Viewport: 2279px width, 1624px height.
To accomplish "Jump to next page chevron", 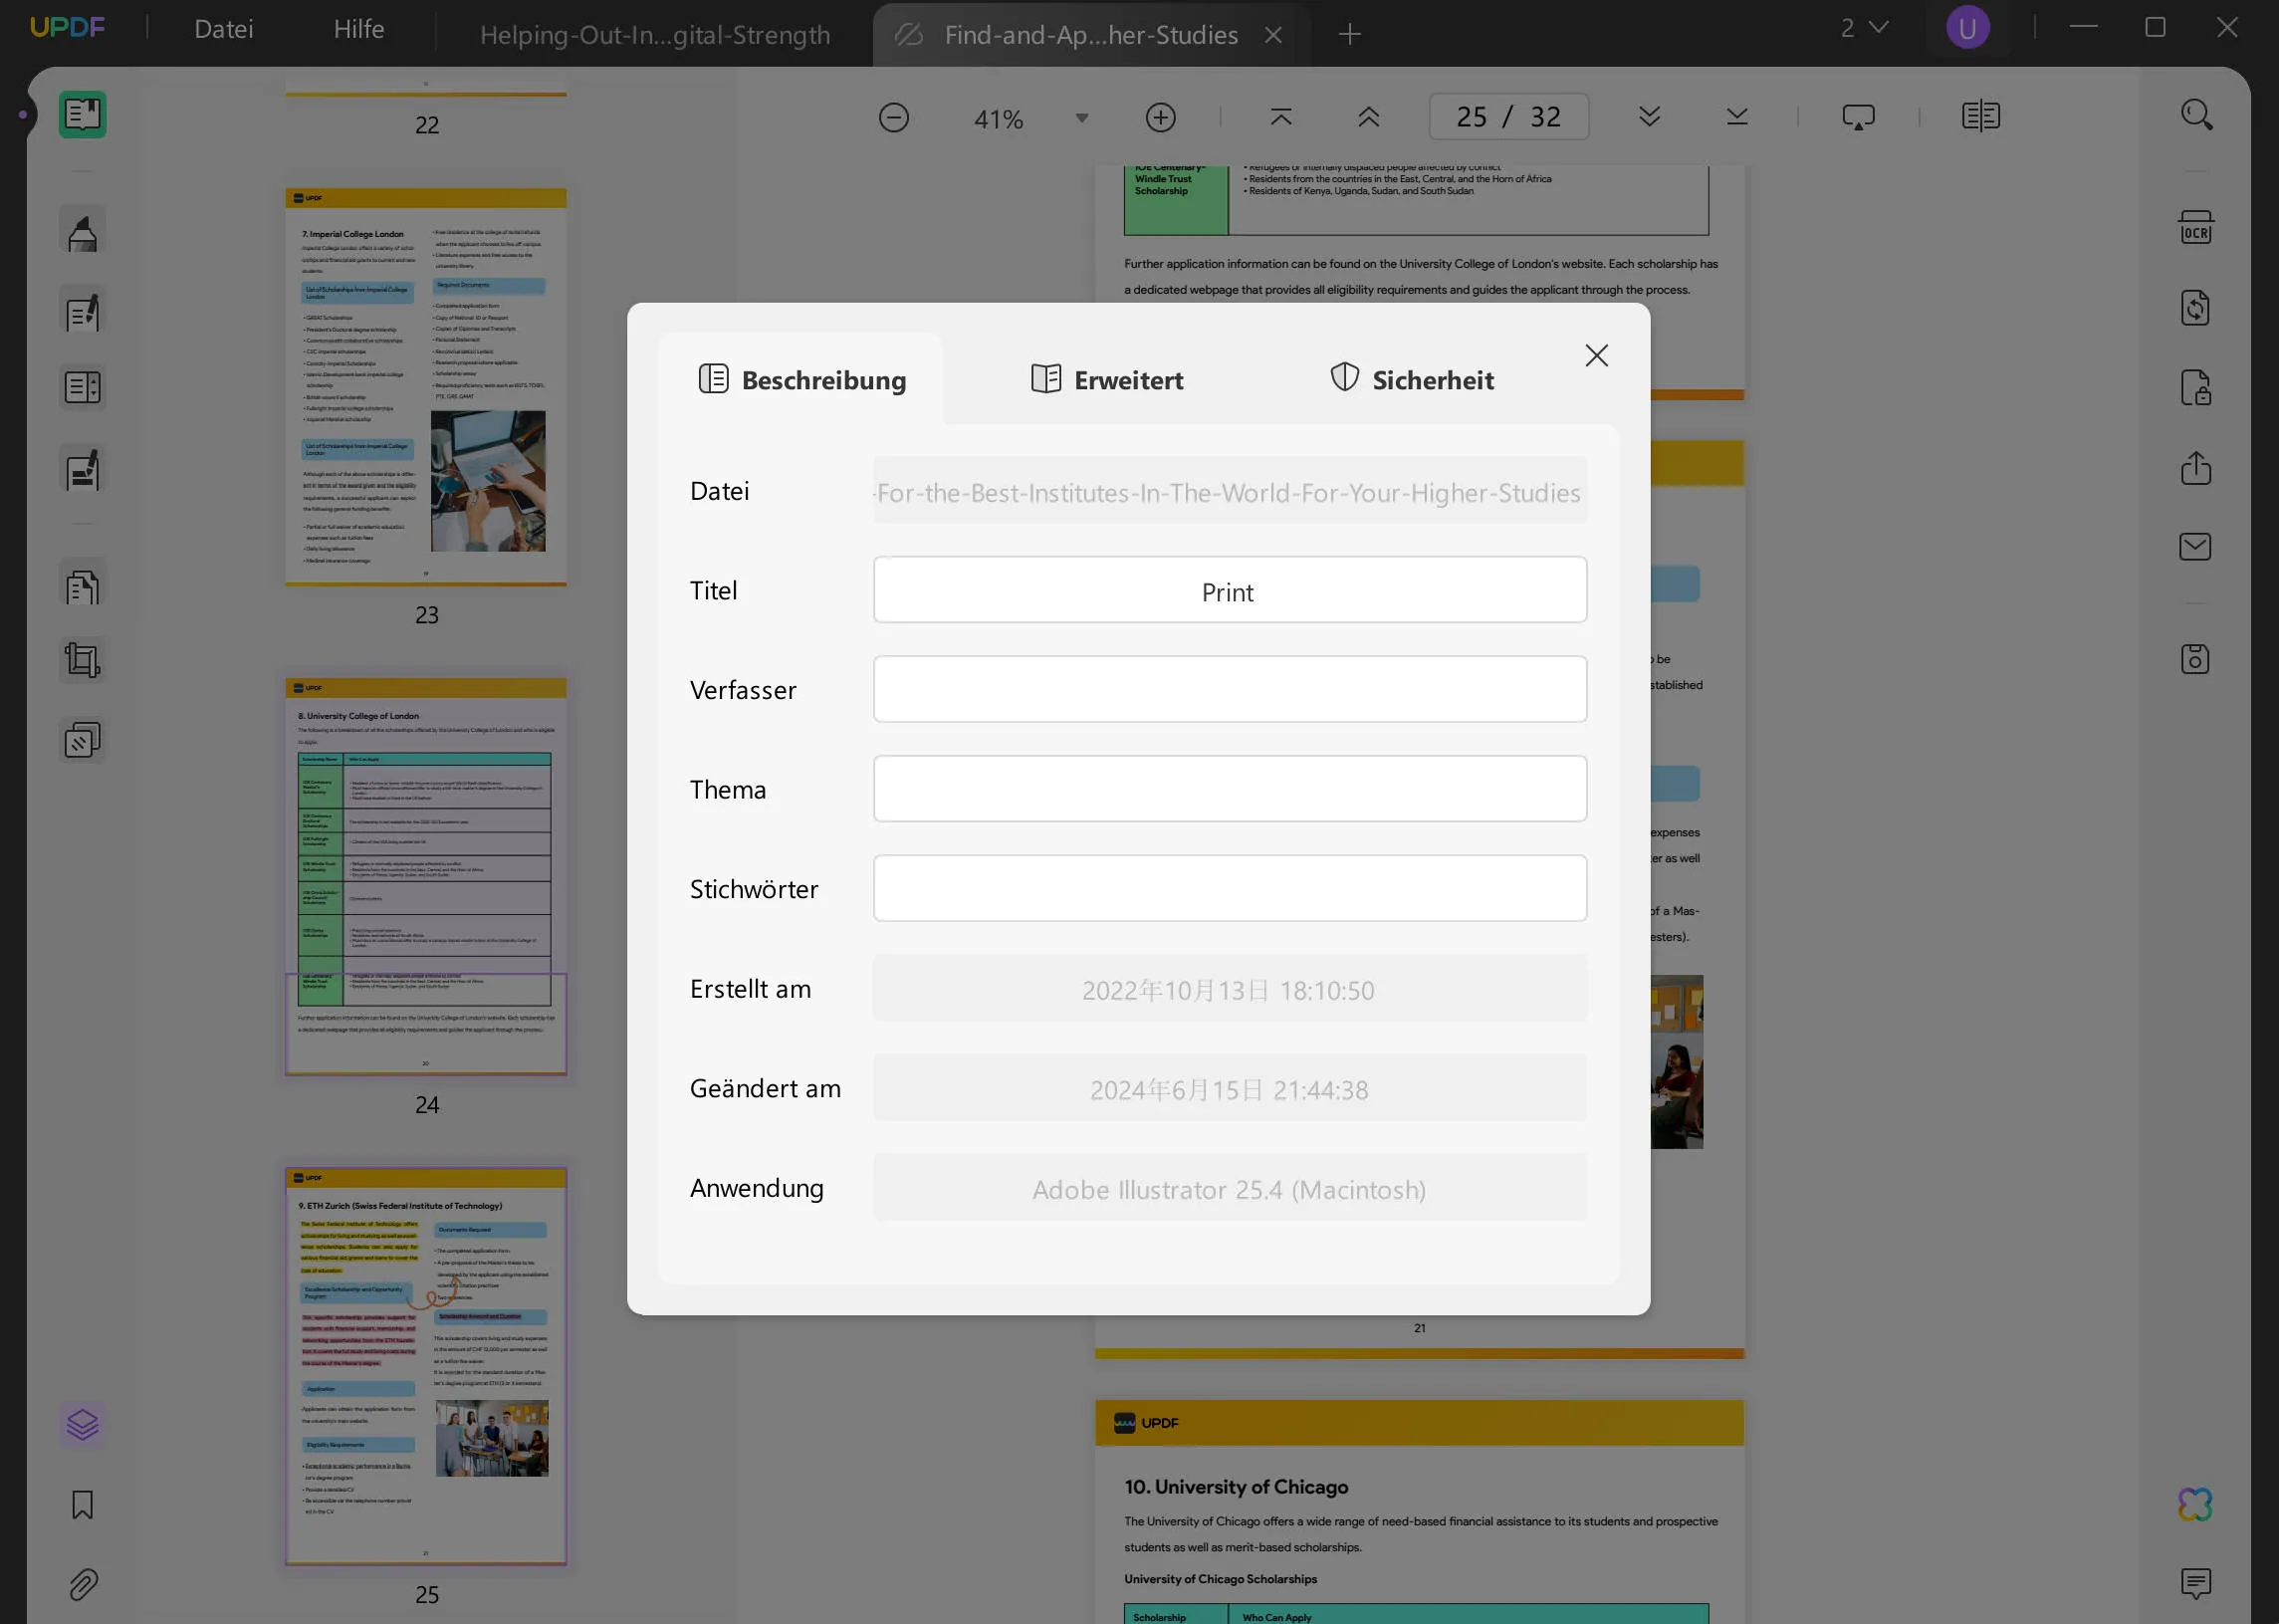I will [1650, 117].
